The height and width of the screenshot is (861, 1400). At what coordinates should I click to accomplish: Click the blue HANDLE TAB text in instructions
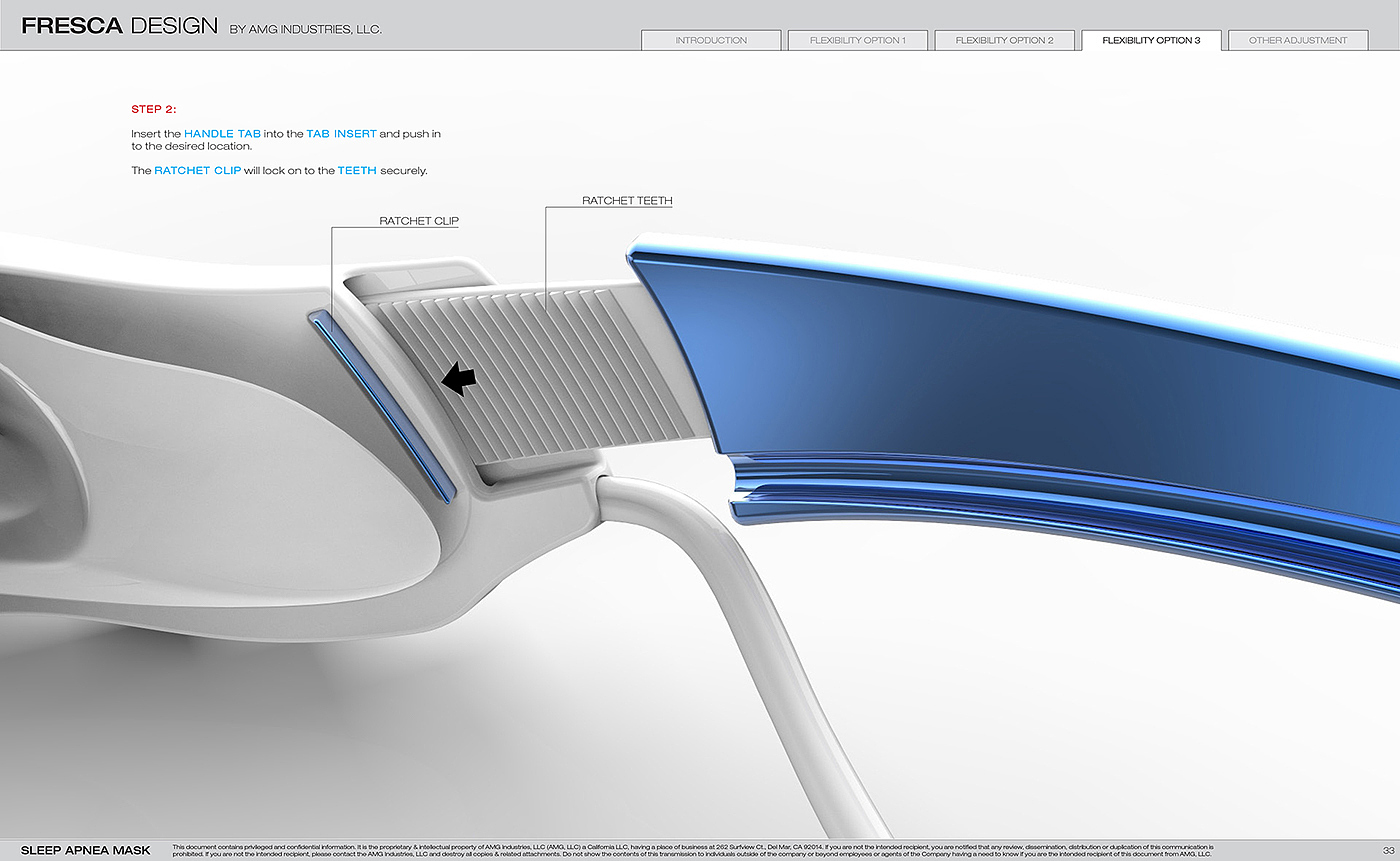tap(222, 134)
